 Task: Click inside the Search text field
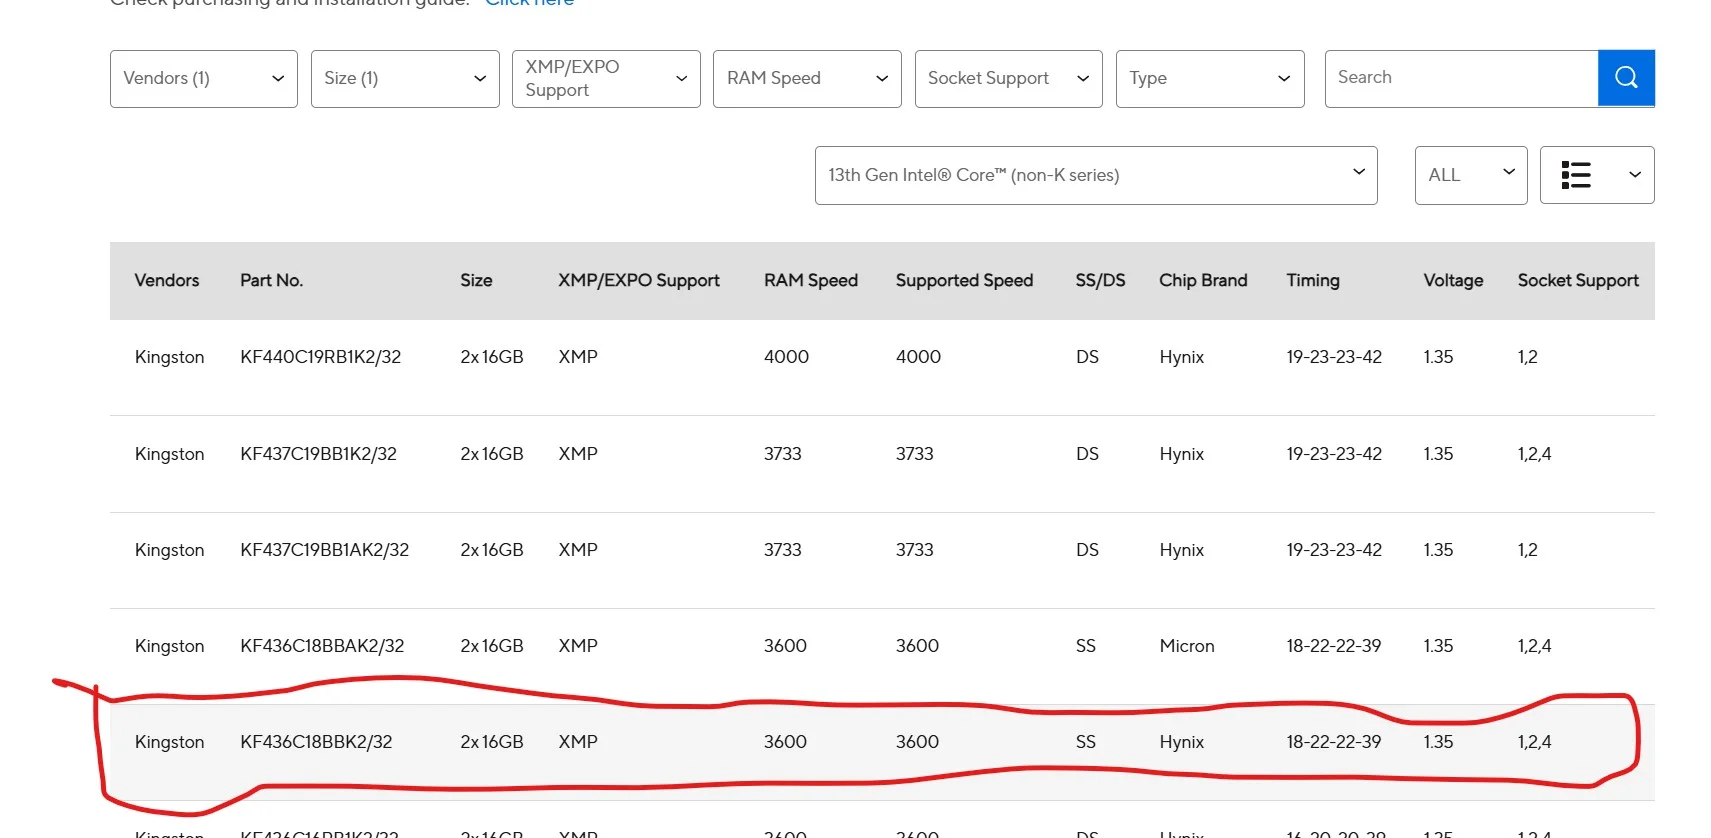point(1460,78)
